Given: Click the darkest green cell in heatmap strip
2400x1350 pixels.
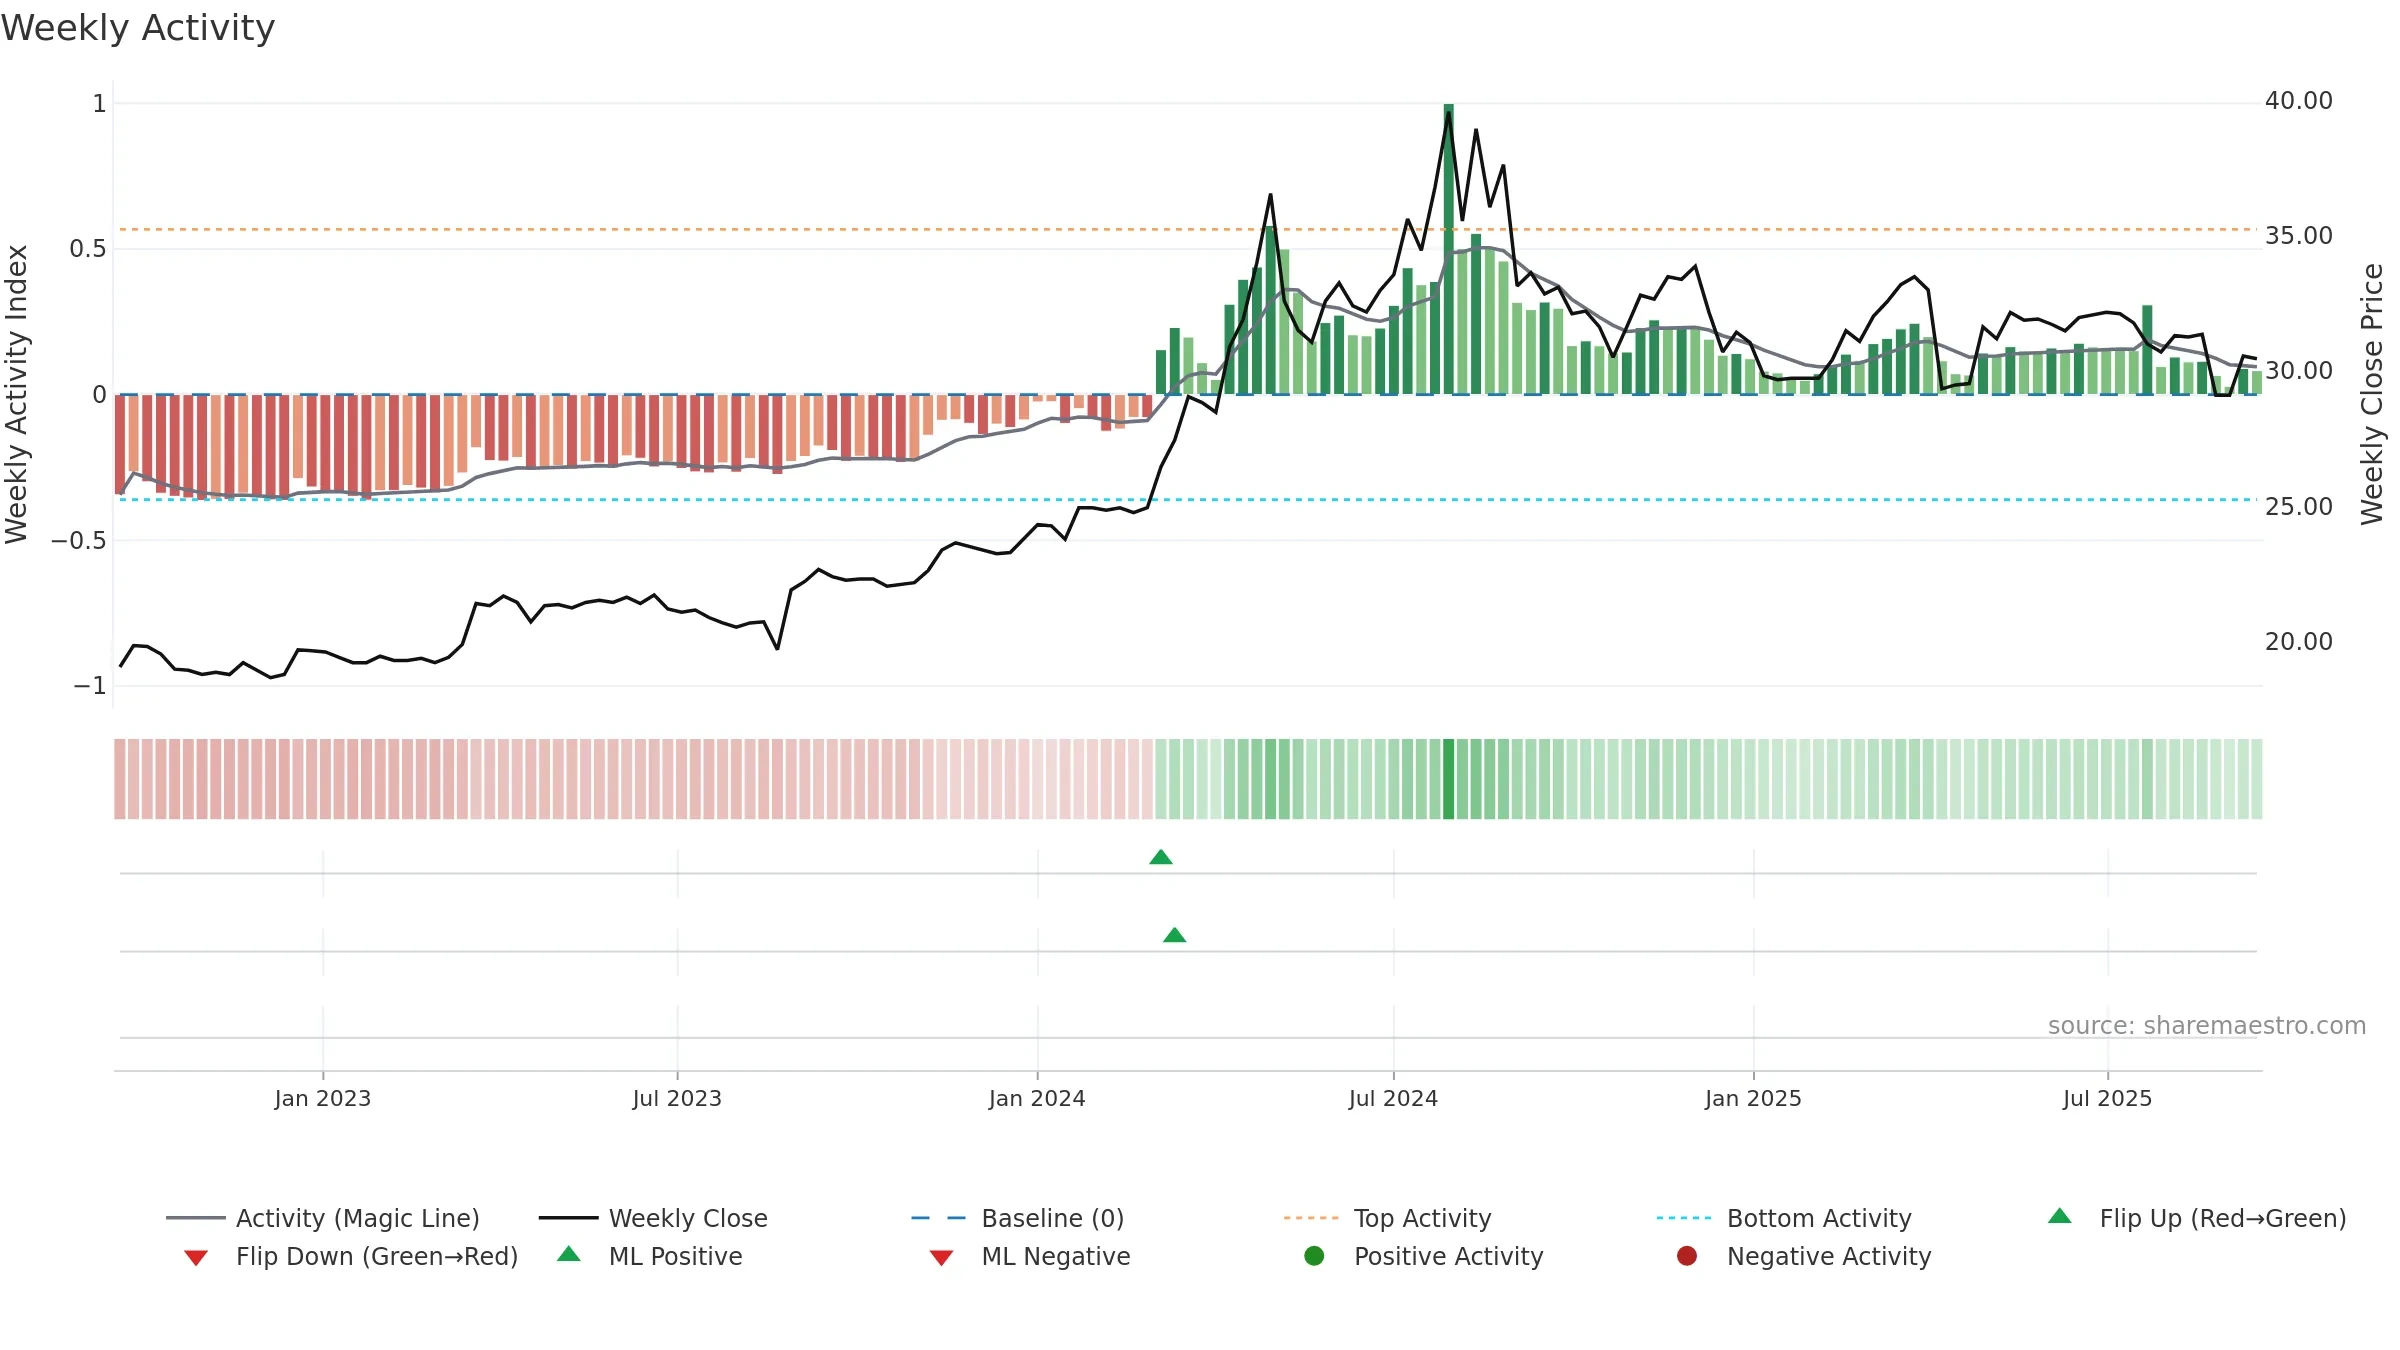Looking at the screenshot, I should [1449, 779].
